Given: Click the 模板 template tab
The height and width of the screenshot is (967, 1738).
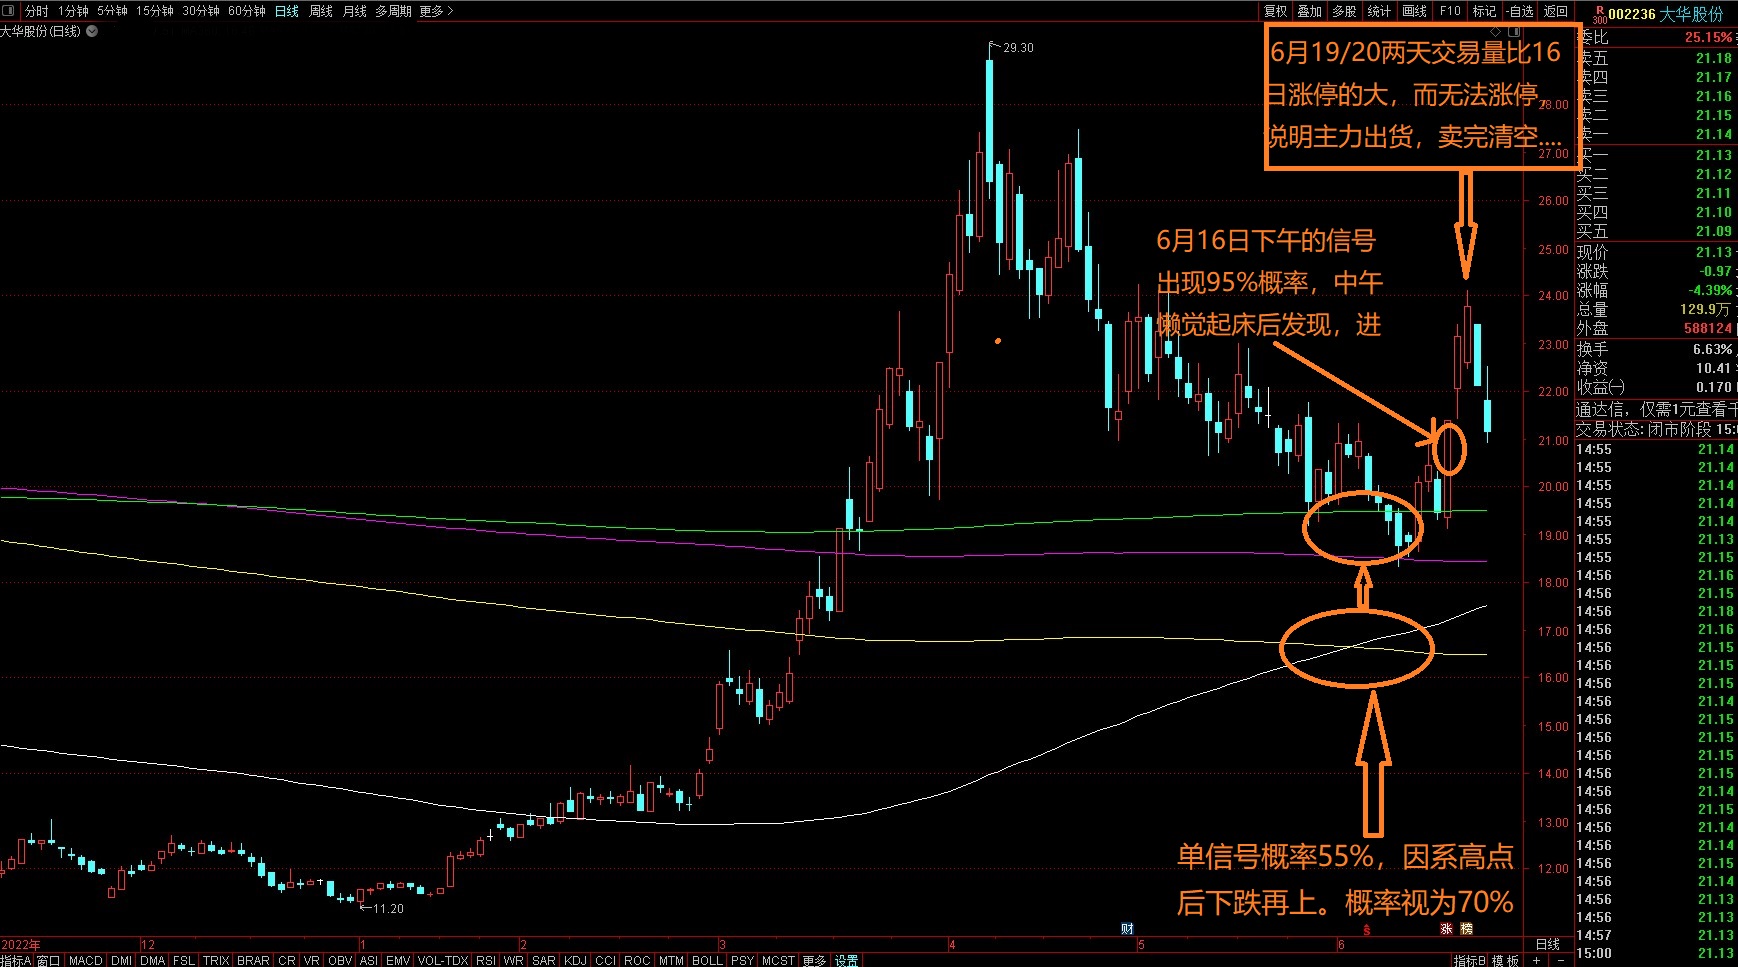Looking at the screenshot, I should [x=1506, y=960].
